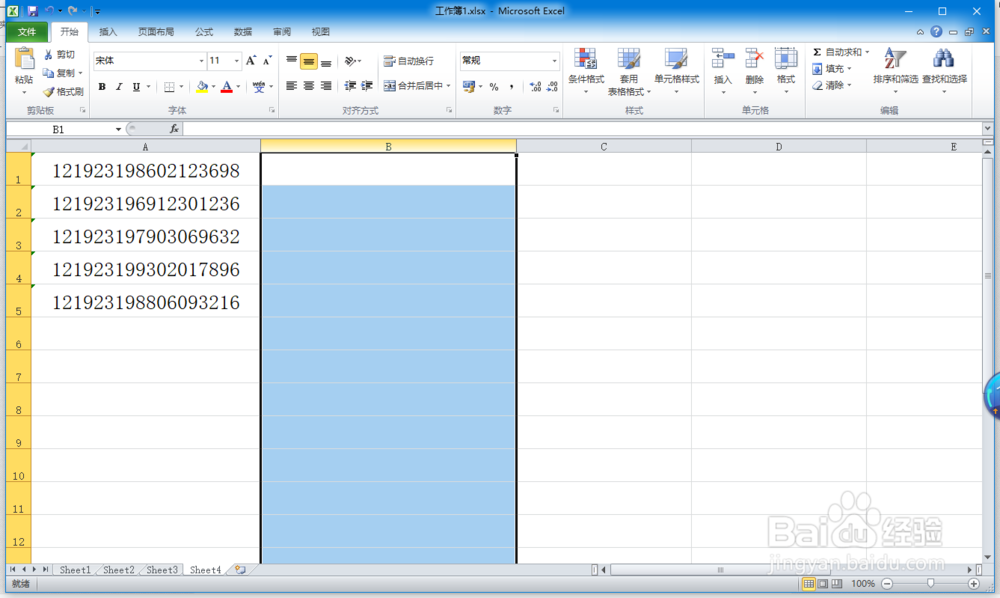Switch to View (视图) tab
Viewport: 1000px width, 598px height.
(320, 32)
